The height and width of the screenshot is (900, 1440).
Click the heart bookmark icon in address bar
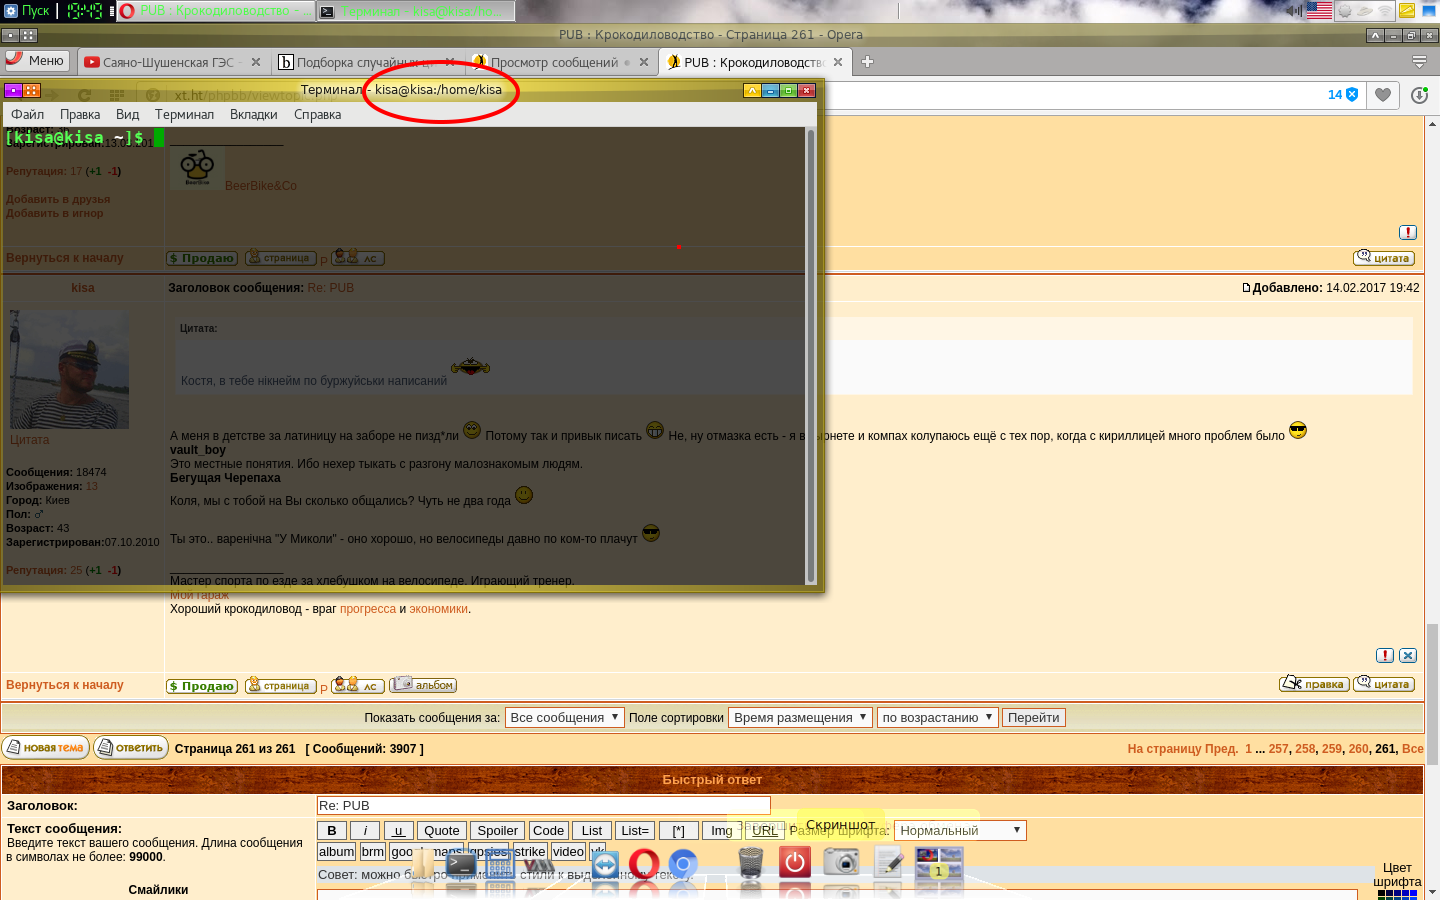click(1383, 95)
